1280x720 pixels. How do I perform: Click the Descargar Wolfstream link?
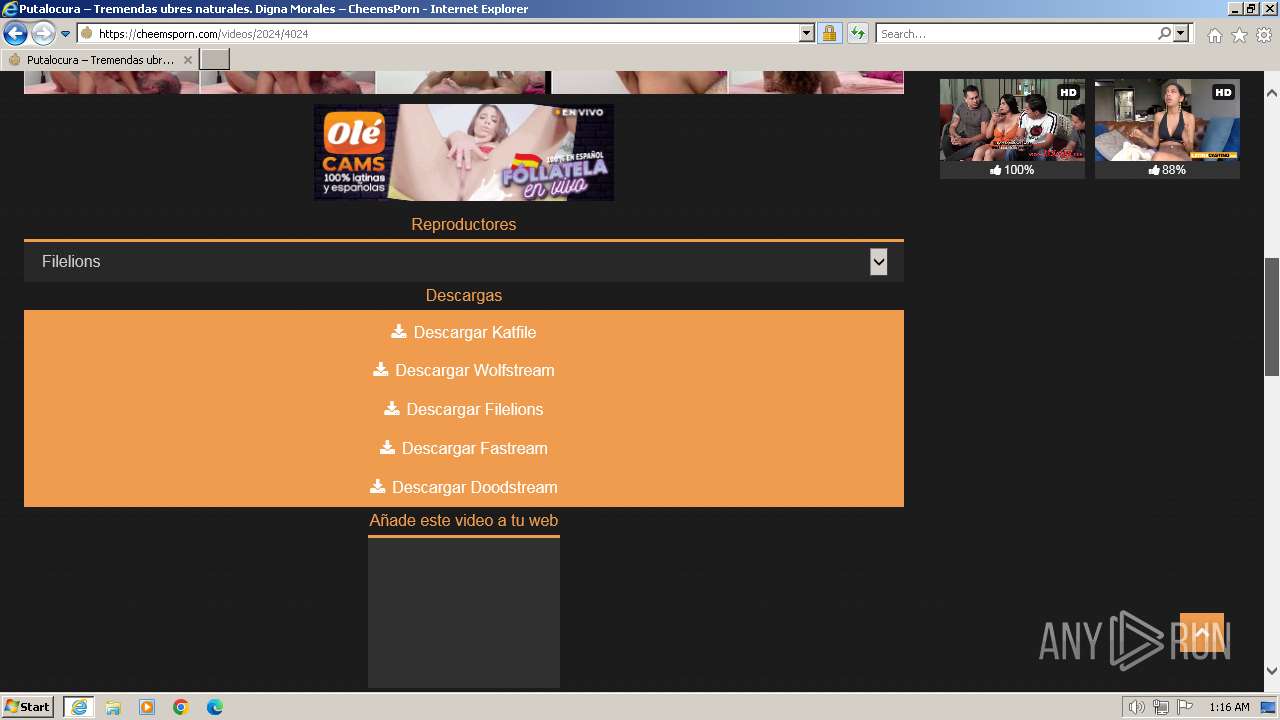(x=474, y=370)
